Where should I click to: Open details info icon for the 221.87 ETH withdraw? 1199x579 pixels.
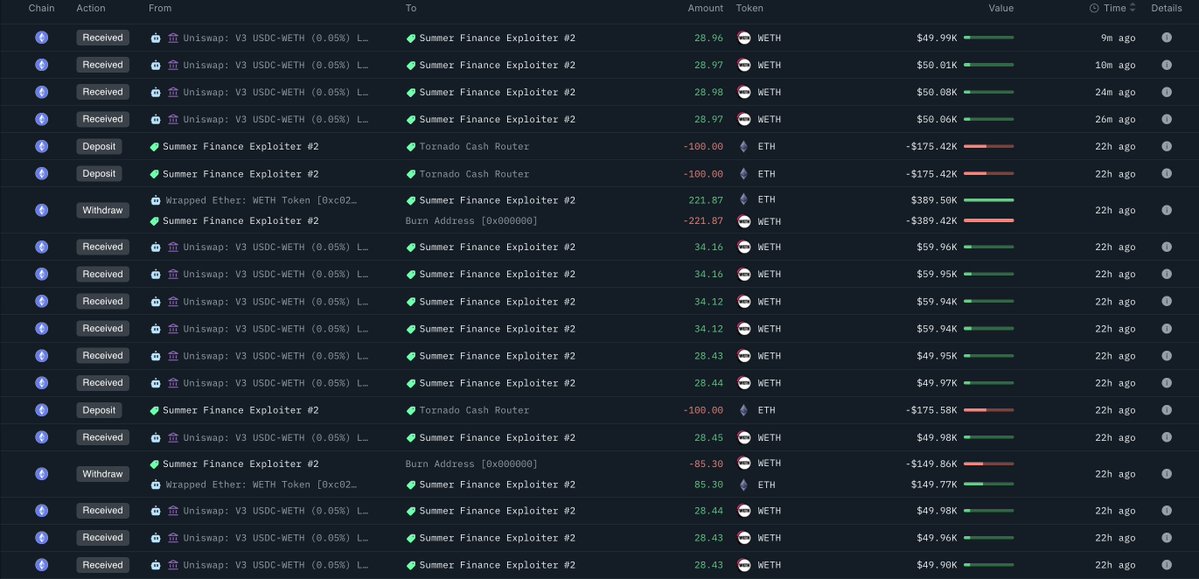click(1166, 210)
